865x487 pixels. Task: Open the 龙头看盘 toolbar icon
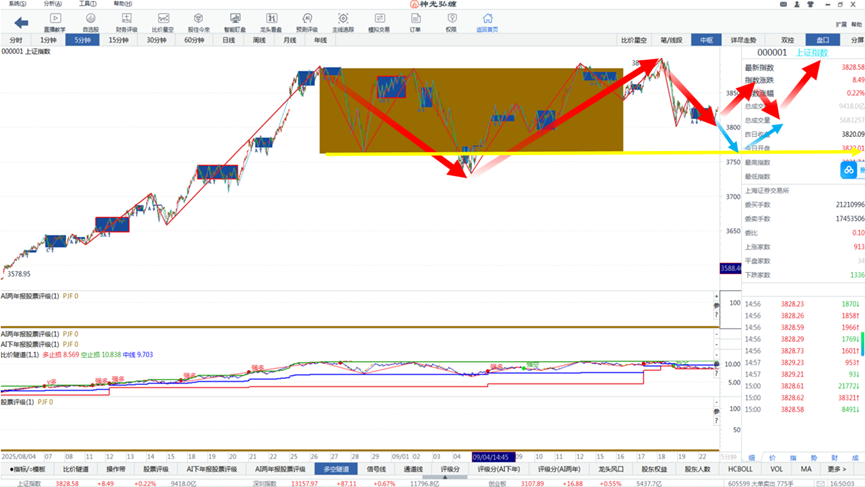pos(270,18)
